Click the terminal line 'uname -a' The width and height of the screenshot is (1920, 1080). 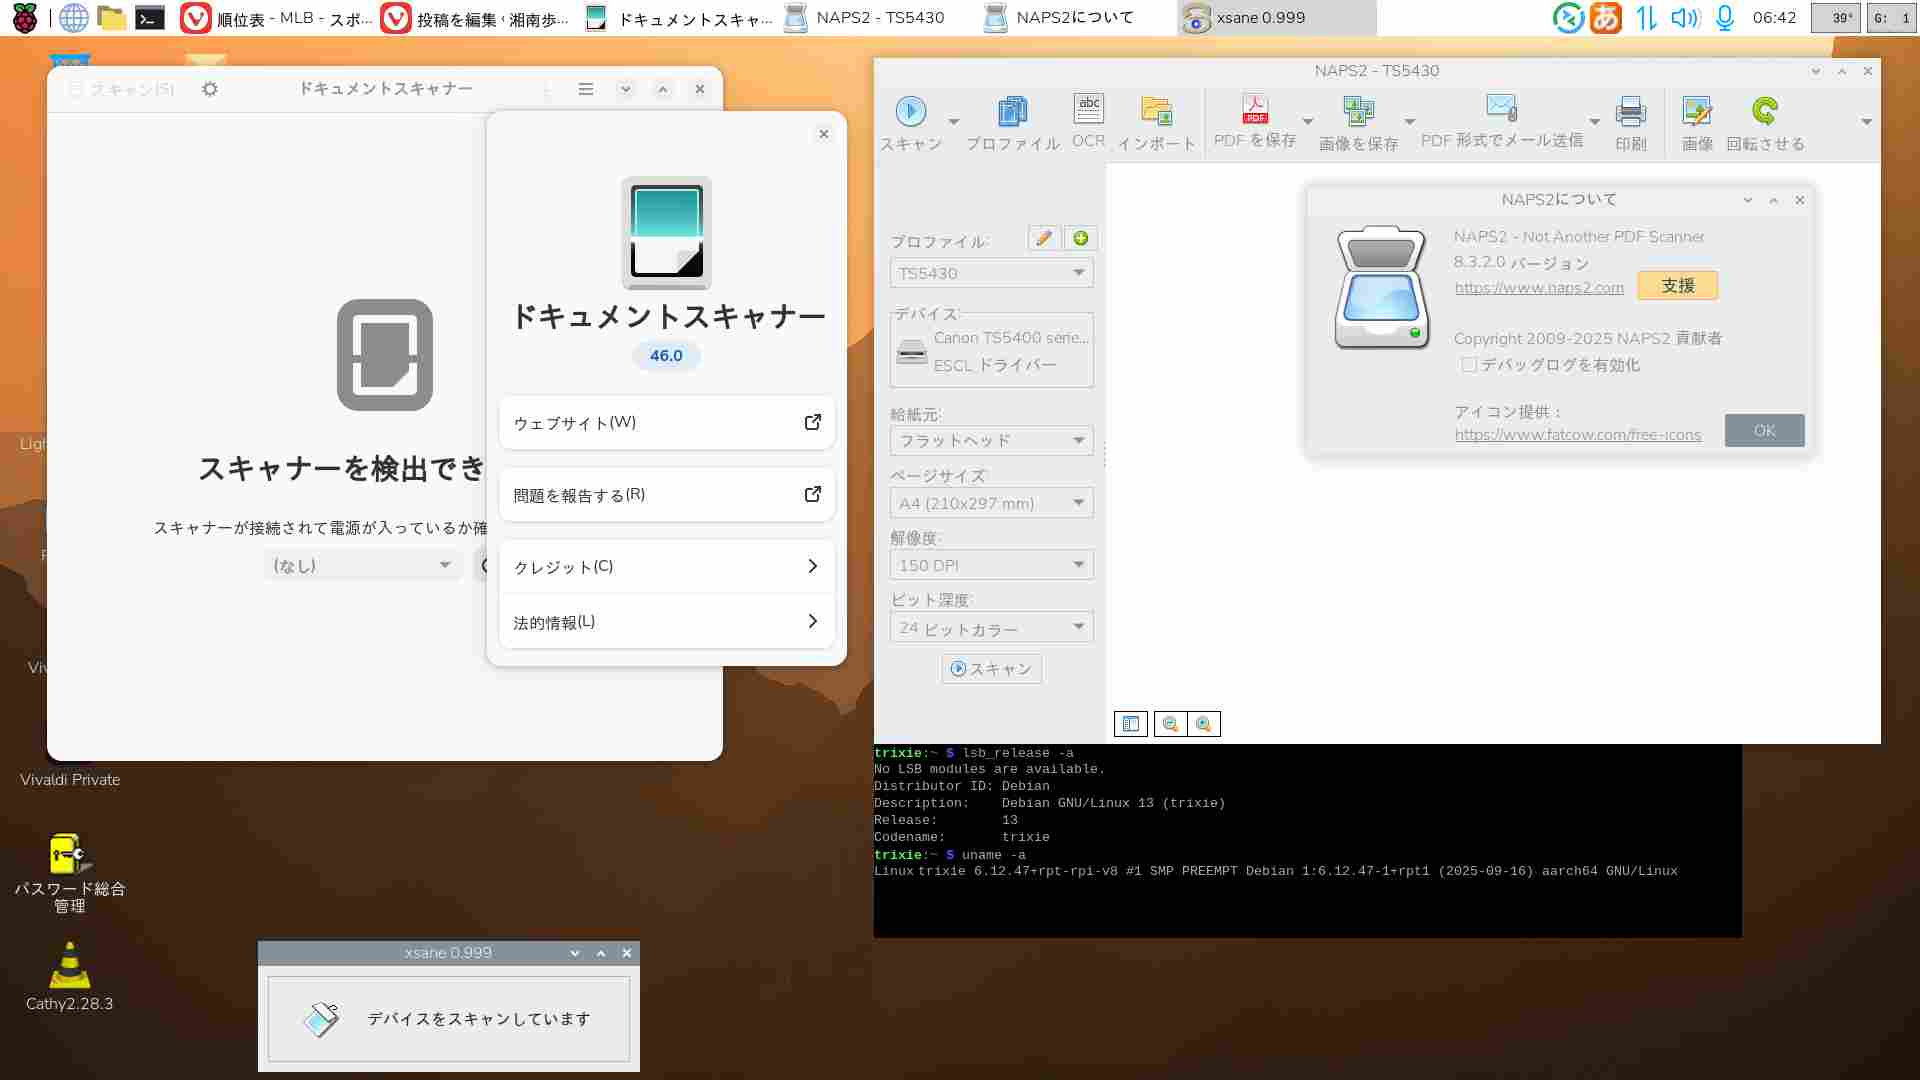950,855
